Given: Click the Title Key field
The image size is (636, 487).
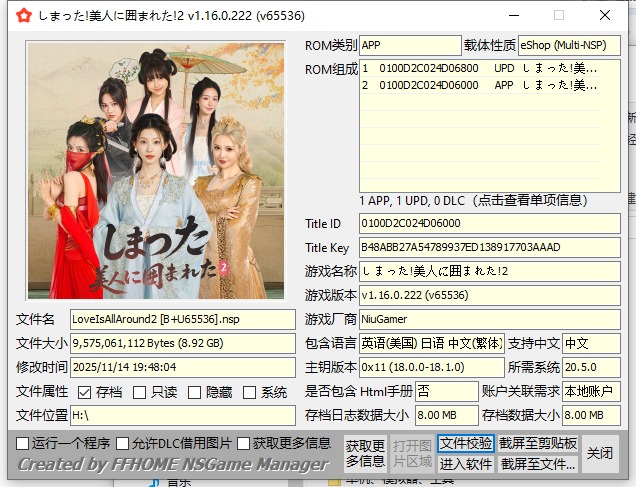Looking at the screenshot, I should tap(489, 247).
